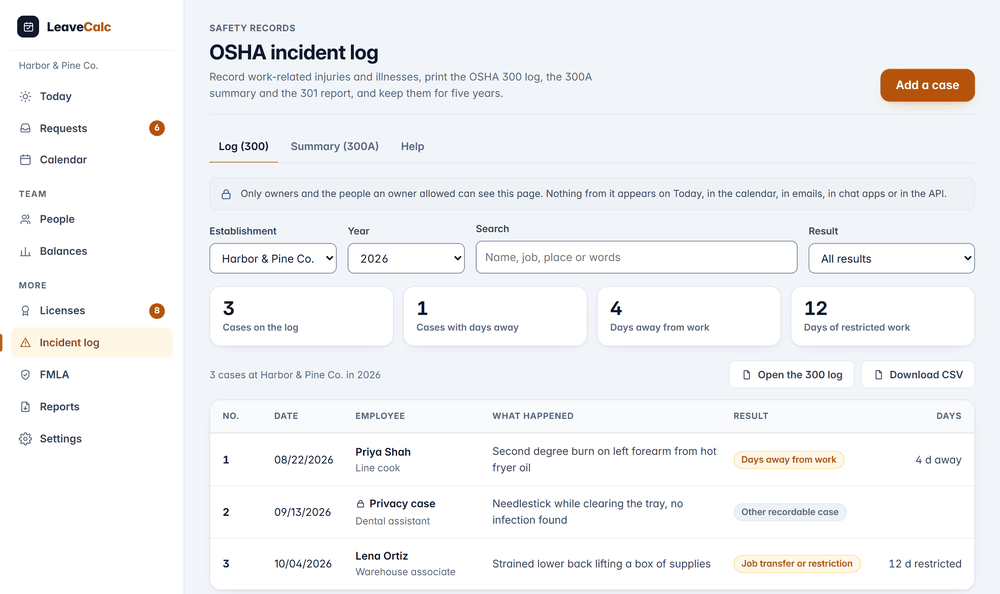This screenshot has height=594, width=1000.
Task: Click the Open the 300 log button
Action: pyautogui.click(x=791, y=375)
